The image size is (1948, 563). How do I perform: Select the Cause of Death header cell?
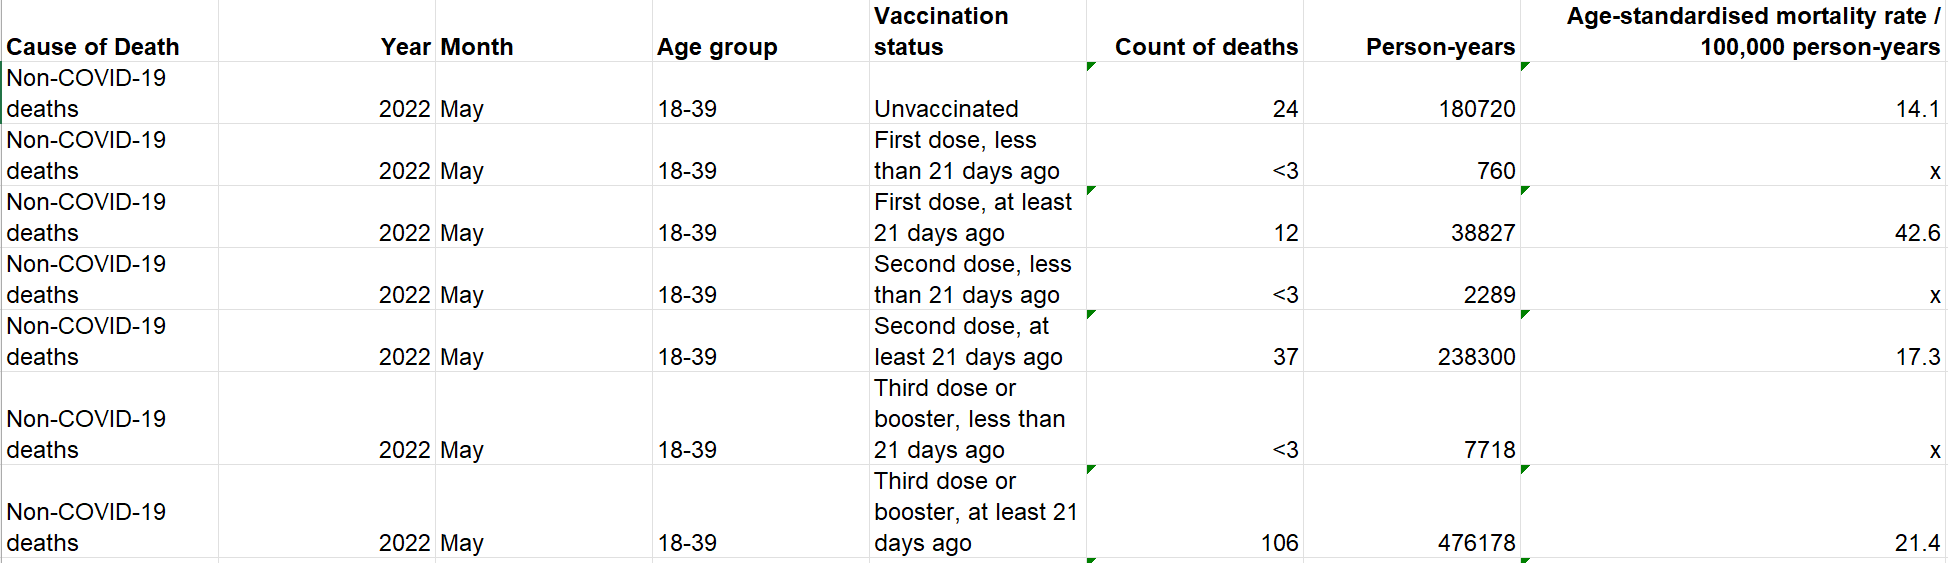point(110,31)
